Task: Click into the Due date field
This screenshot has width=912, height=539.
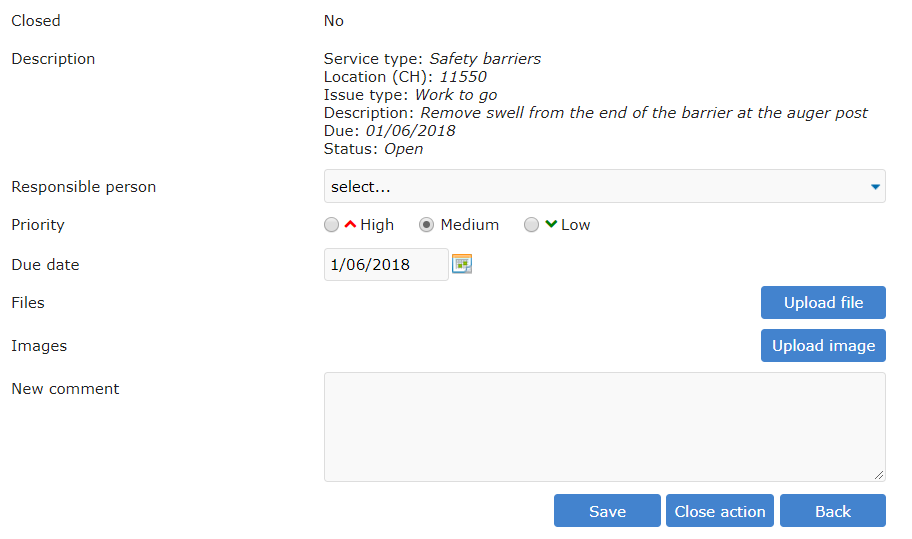Action: coord(386,265)
